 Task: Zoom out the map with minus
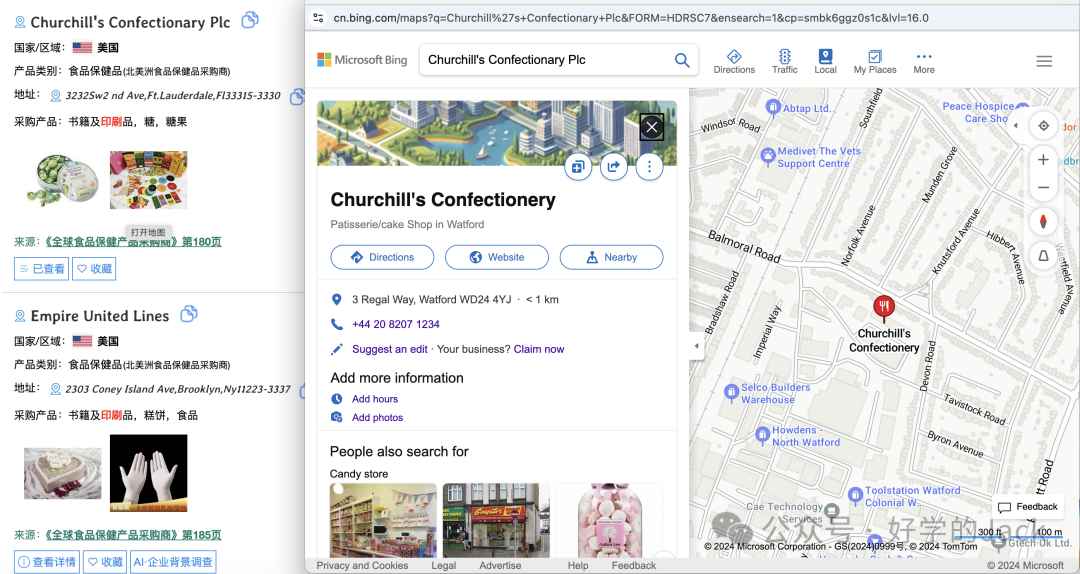pyautogui.click(x=1043, y=187)
